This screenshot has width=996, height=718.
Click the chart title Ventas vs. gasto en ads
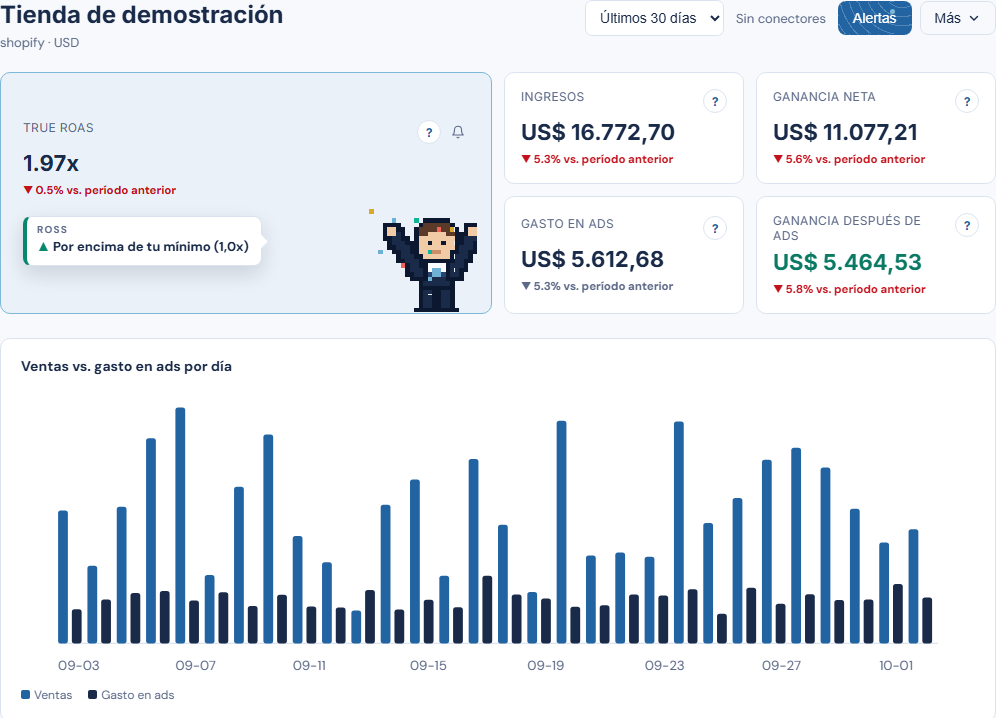(126, 367)
